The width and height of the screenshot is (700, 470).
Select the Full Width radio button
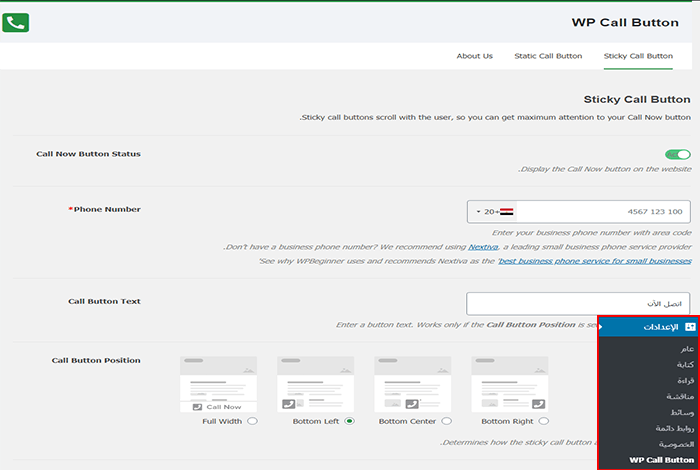point(251,421)
